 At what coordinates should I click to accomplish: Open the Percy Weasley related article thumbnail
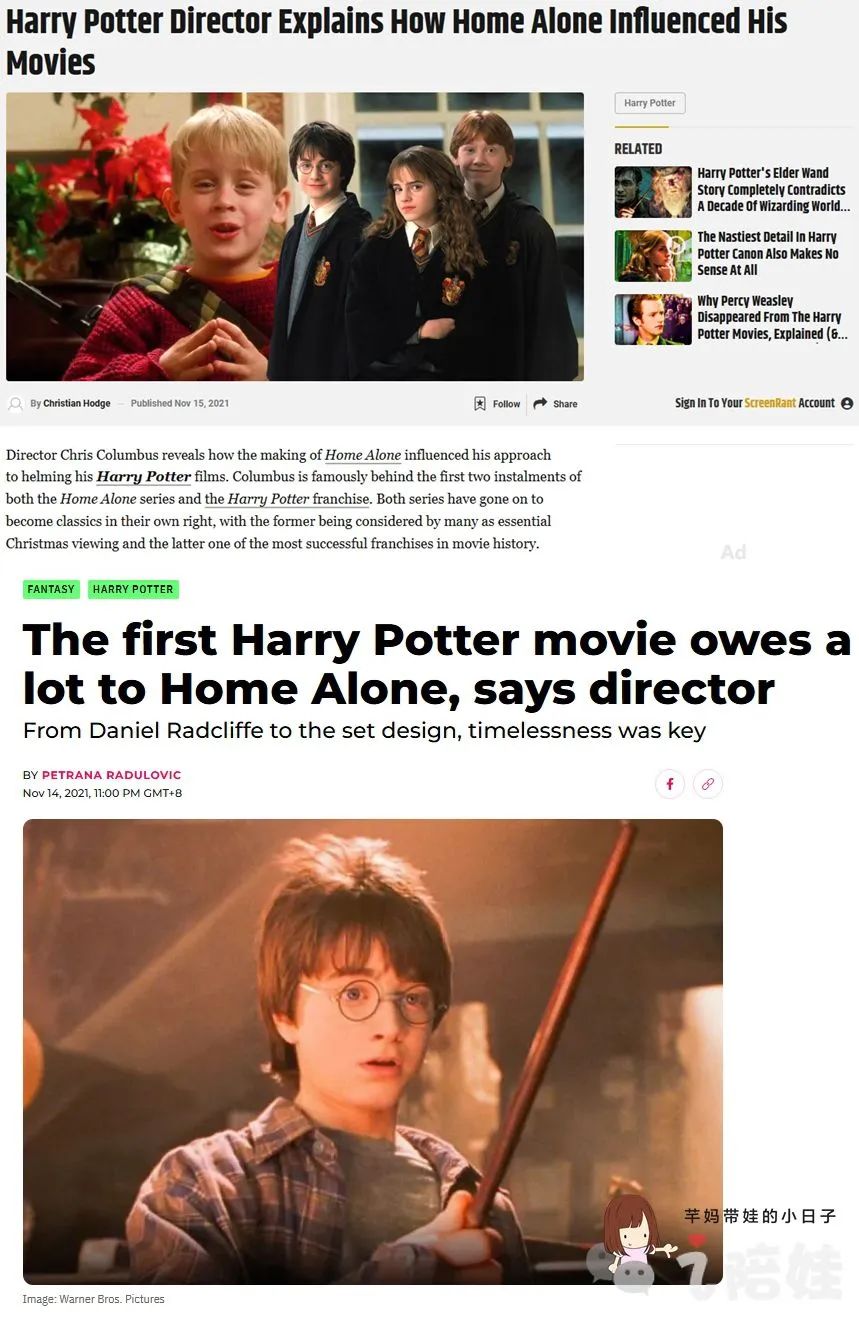click(x=653, y=320)
